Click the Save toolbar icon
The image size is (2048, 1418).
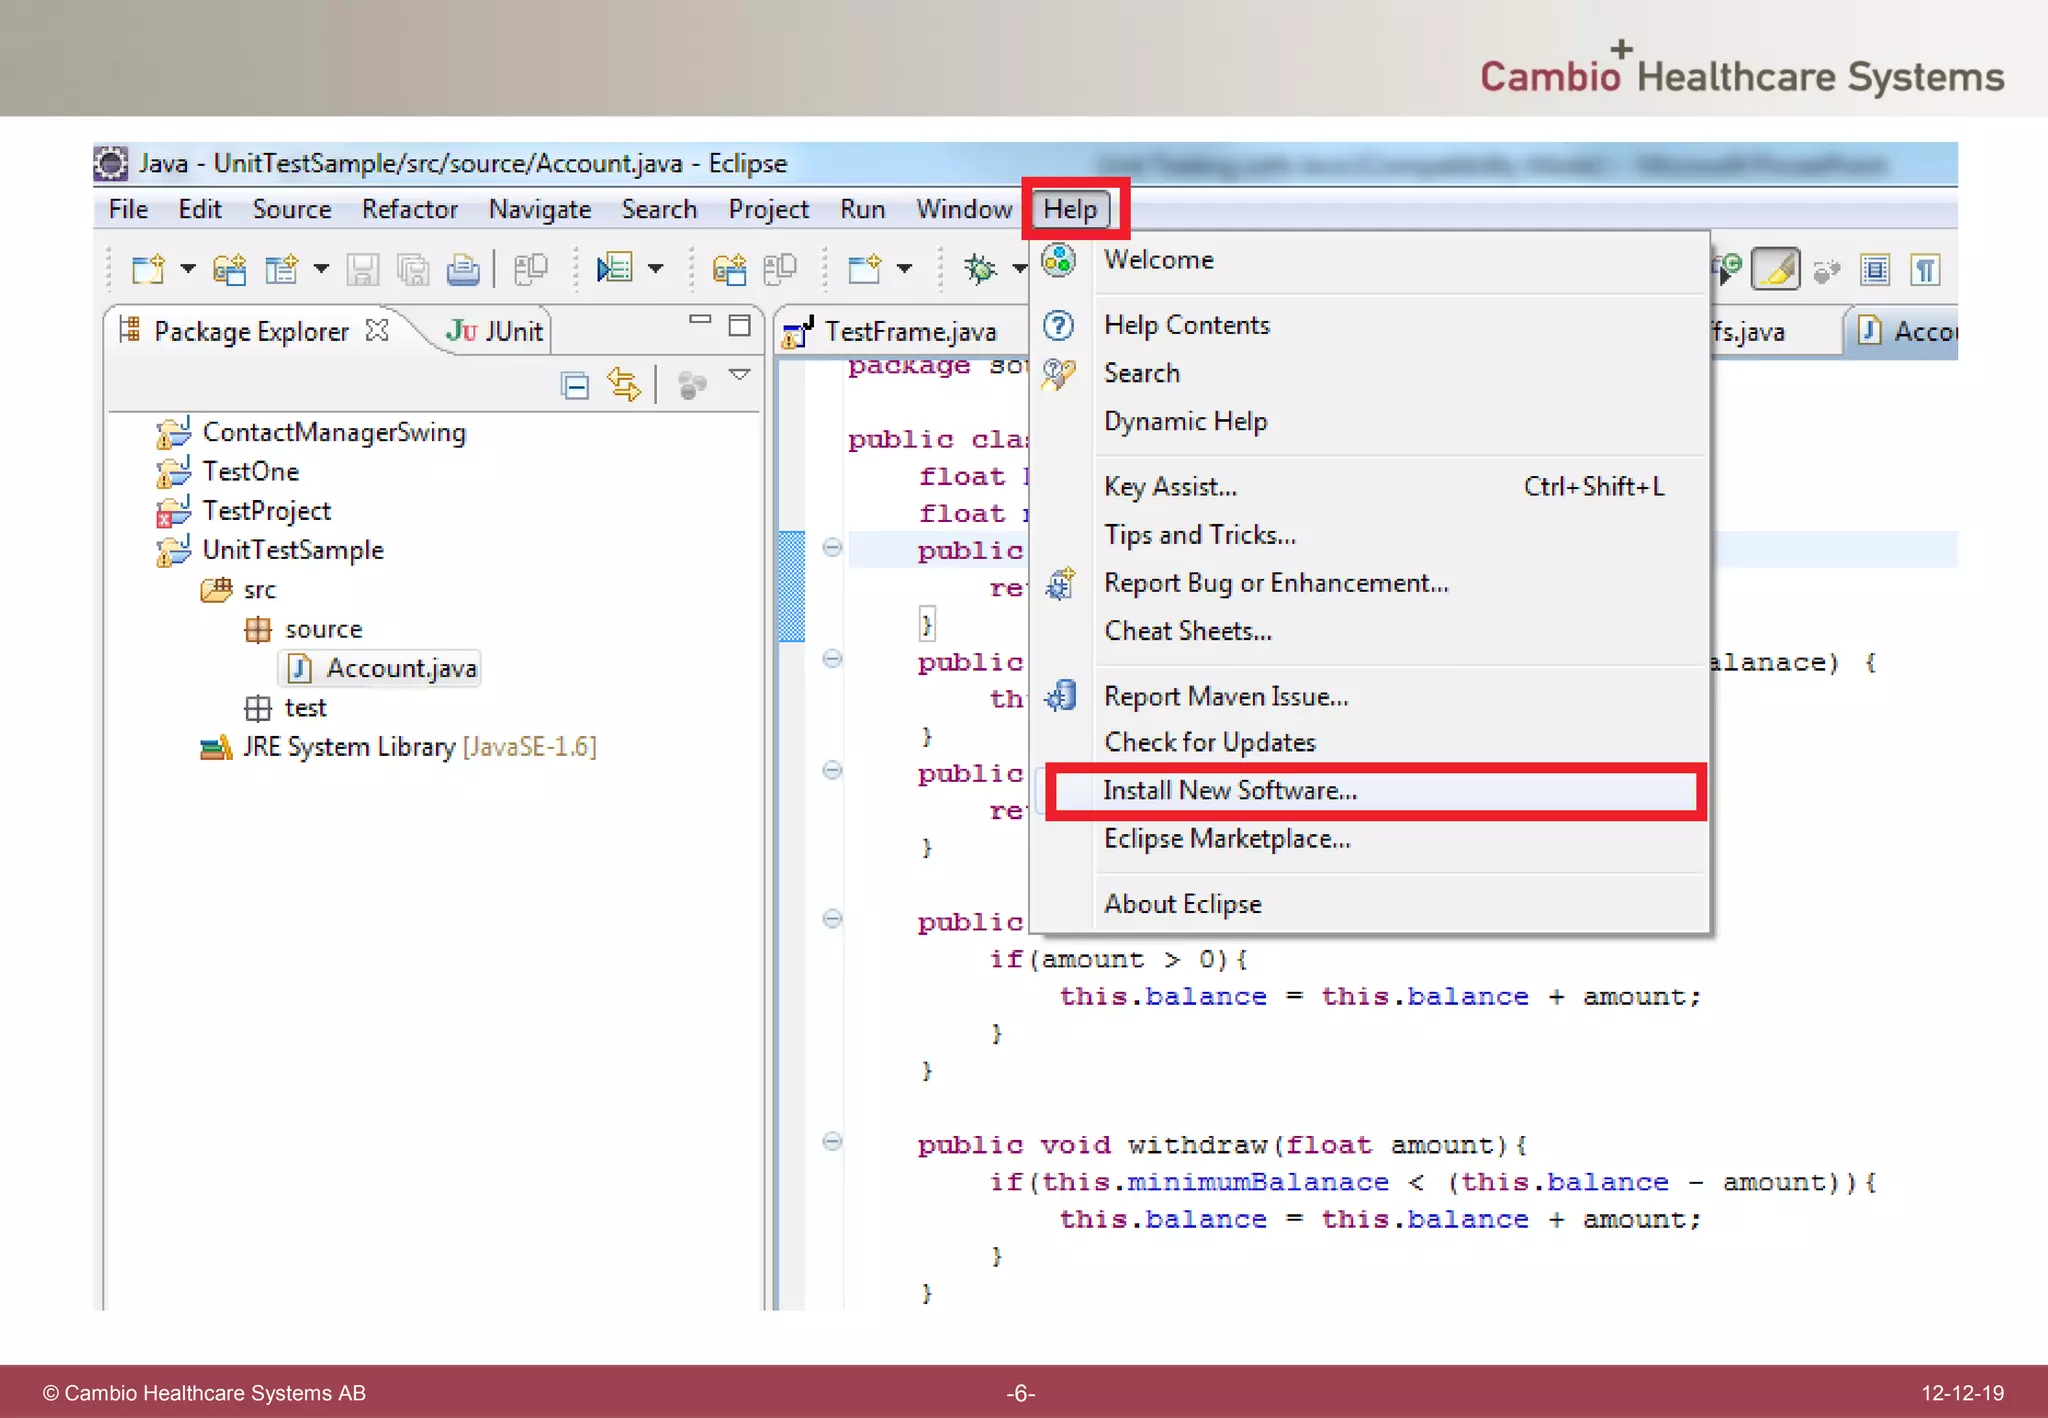(362, 269)
